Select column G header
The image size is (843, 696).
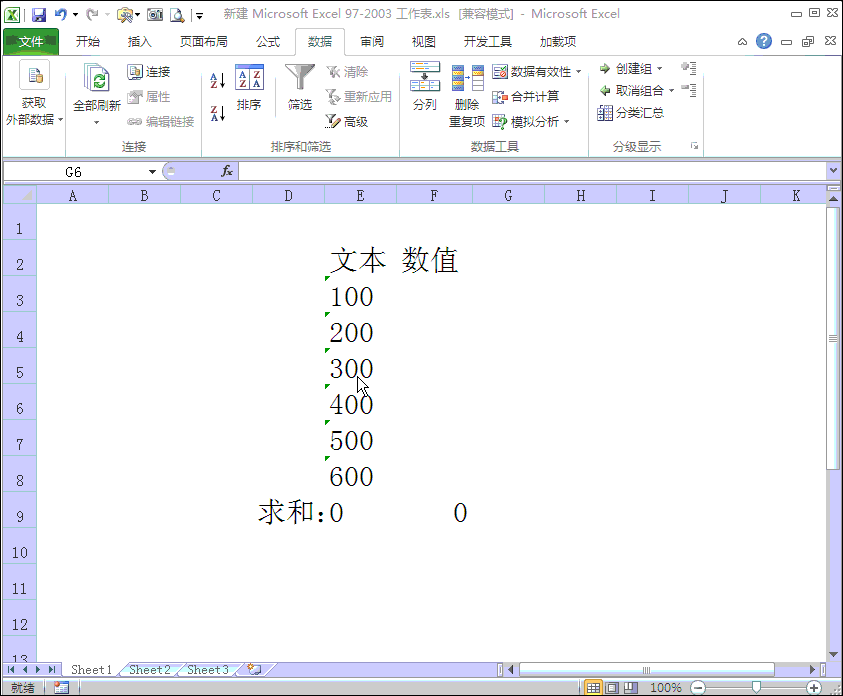coord(508,196)
